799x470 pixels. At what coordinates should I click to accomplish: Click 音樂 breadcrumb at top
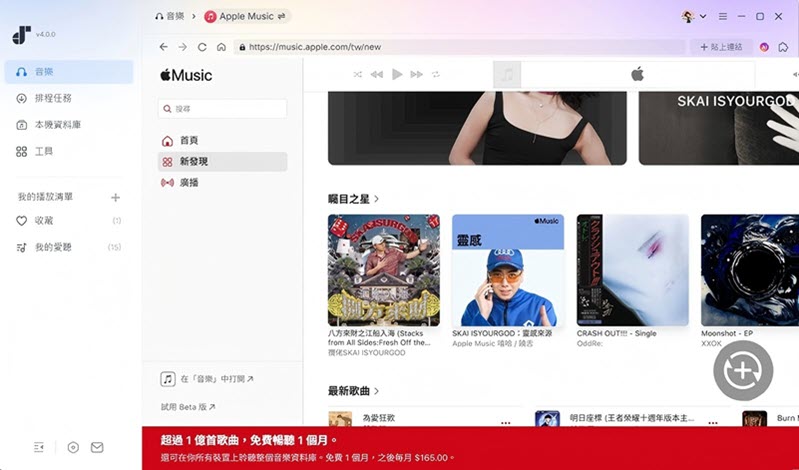click(x=170, y=16)
